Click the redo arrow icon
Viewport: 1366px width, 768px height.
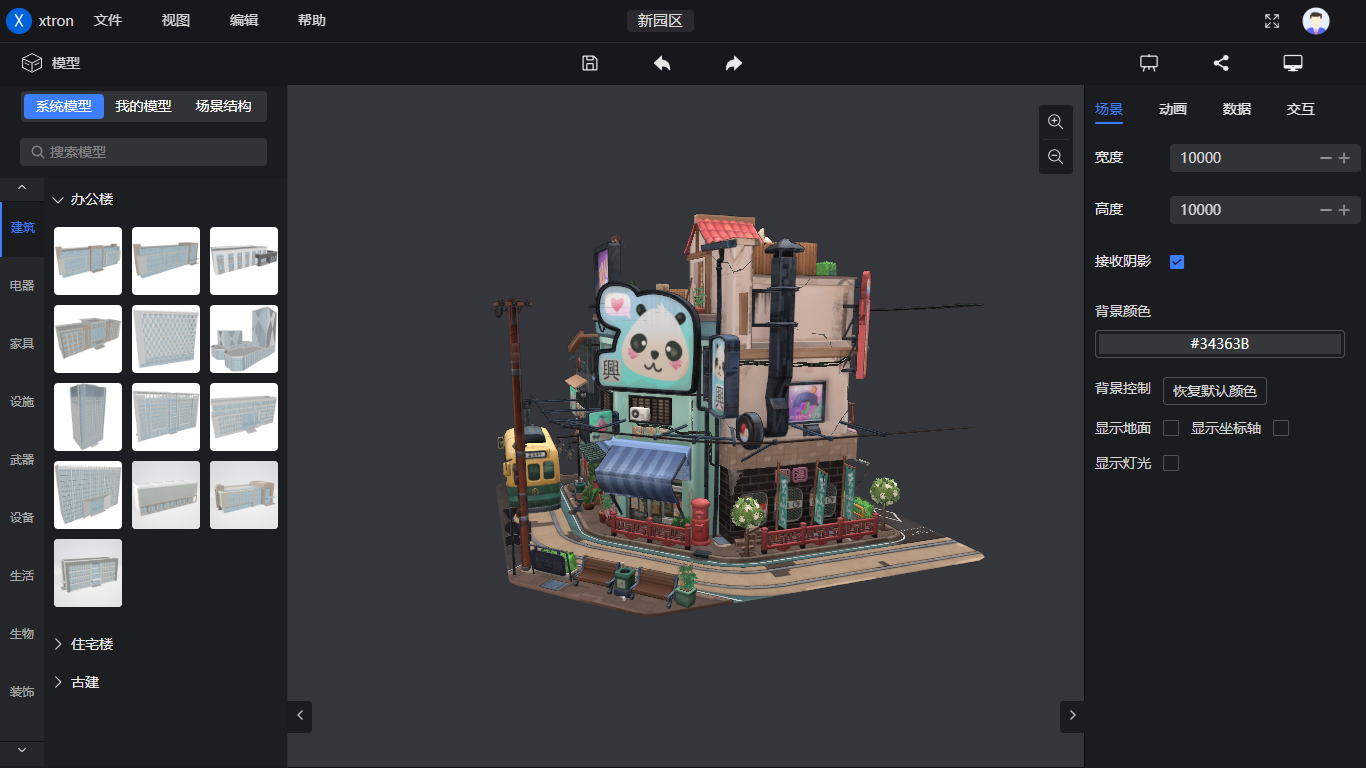pos(734,63)
